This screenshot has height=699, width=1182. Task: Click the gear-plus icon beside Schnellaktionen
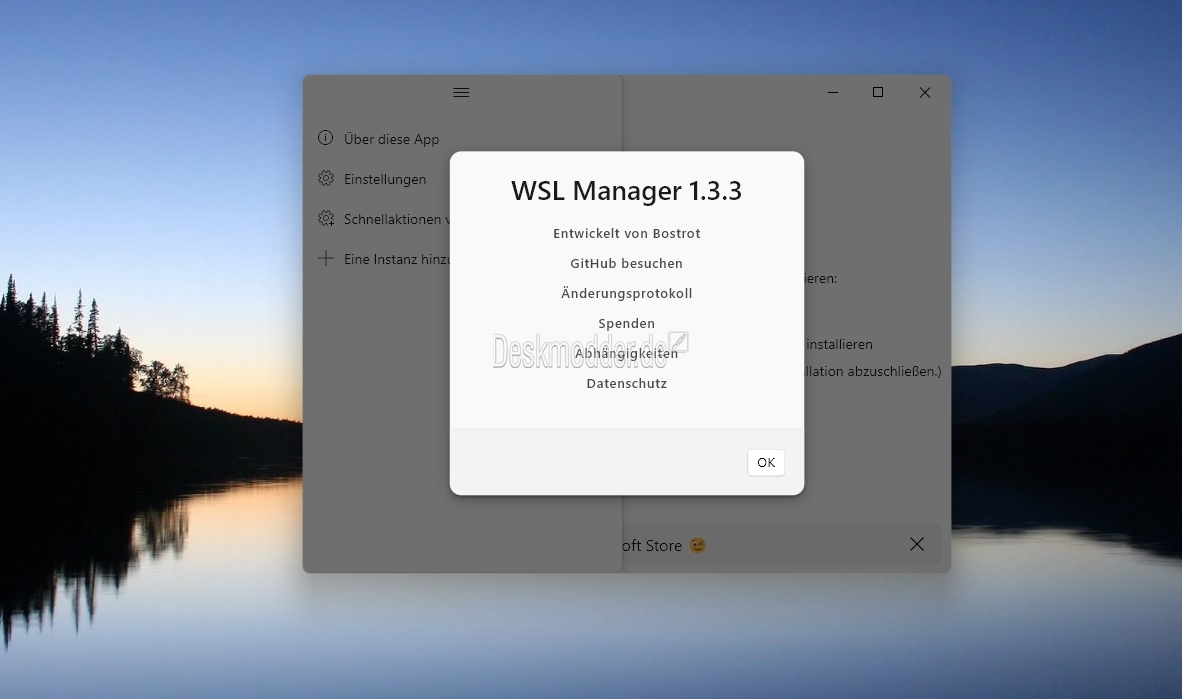pyautogui.click(x=326, y=219)
